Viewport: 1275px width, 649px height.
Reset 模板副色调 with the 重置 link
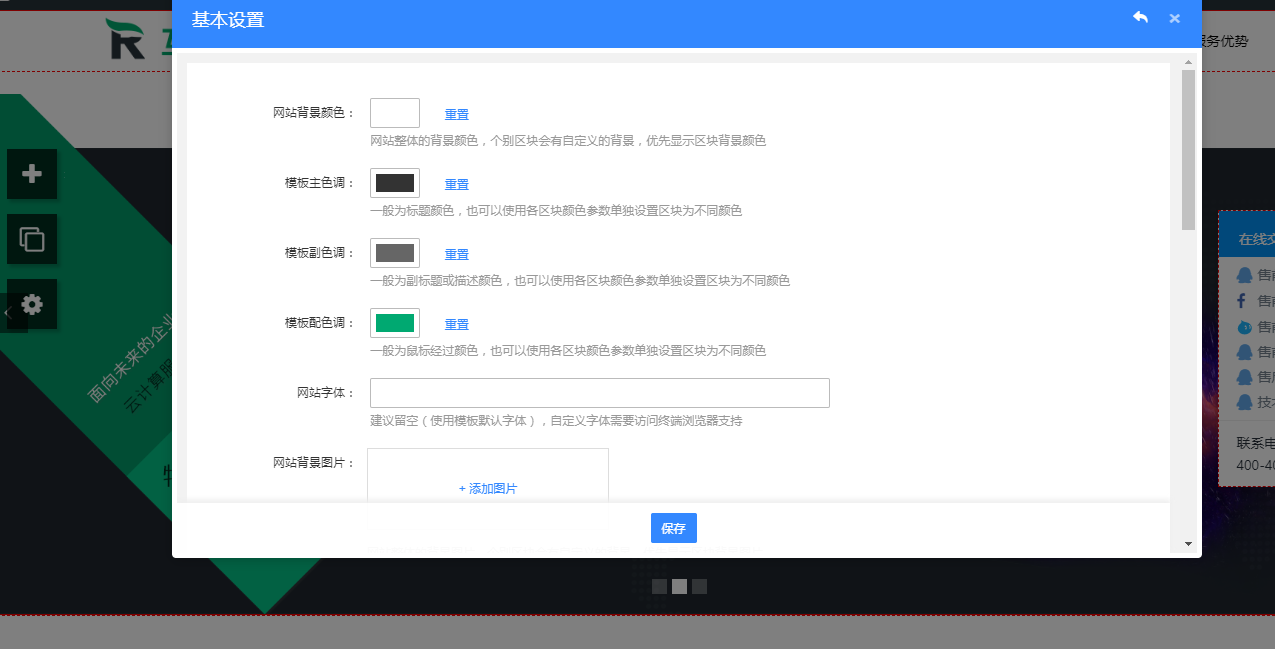pyautogui.click(x=457, y=254)
